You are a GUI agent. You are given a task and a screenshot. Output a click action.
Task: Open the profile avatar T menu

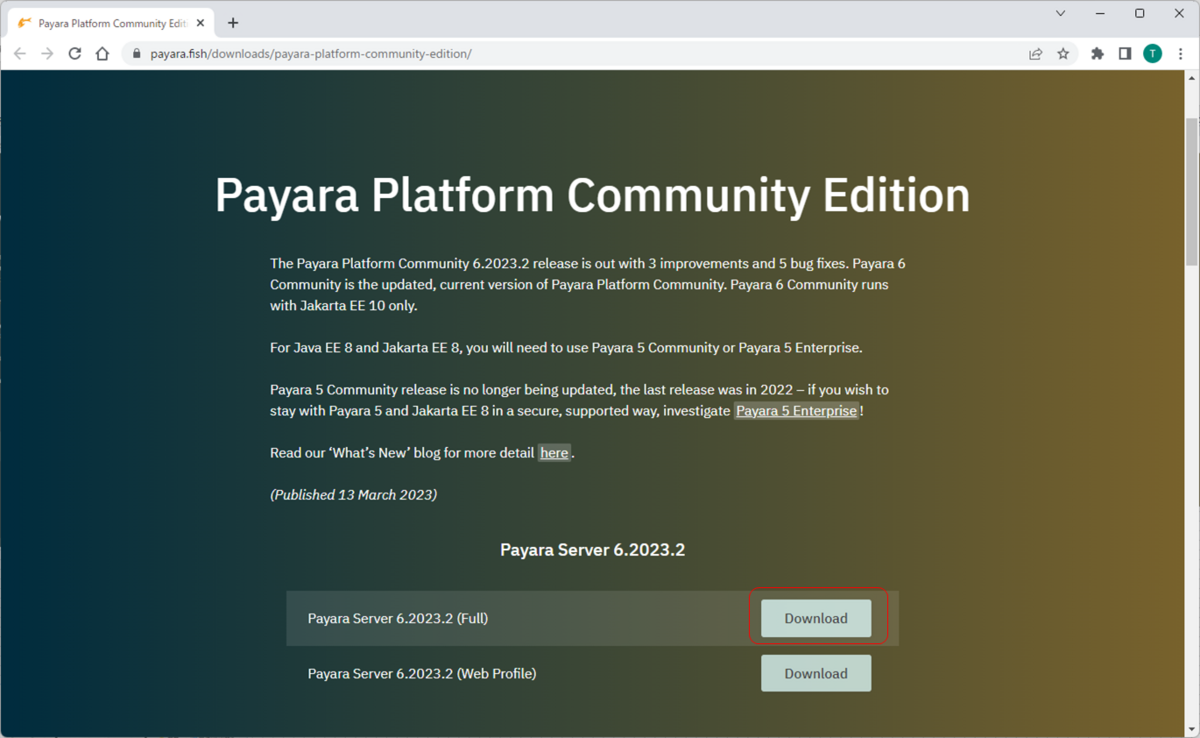pyautogui.click(x=1153, y=54)
